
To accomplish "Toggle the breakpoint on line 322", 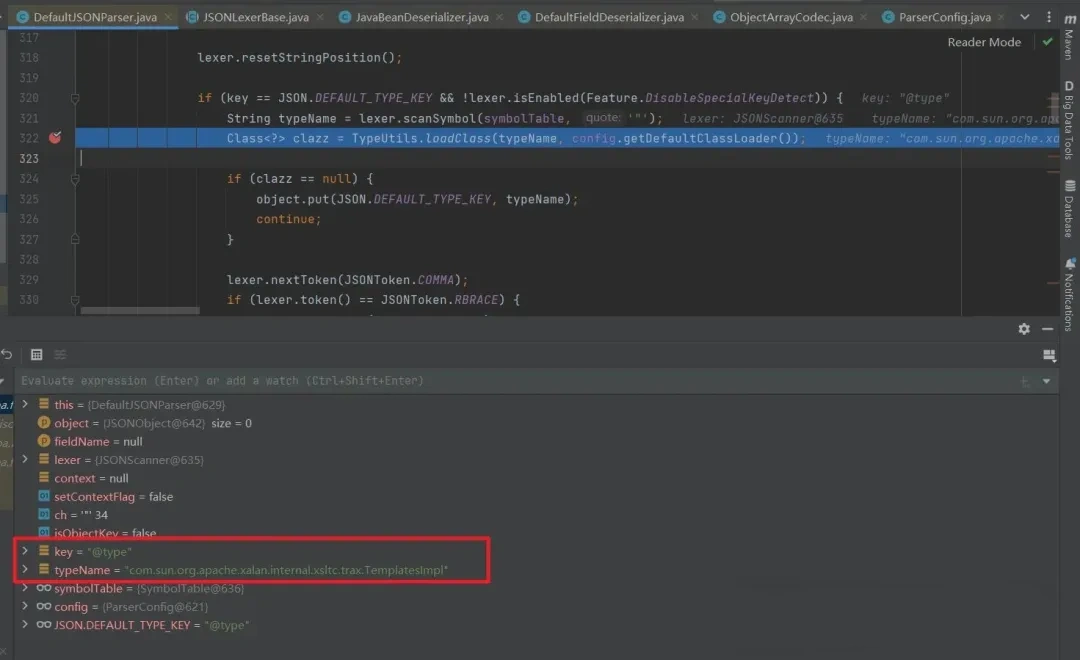I will [55, 138].
